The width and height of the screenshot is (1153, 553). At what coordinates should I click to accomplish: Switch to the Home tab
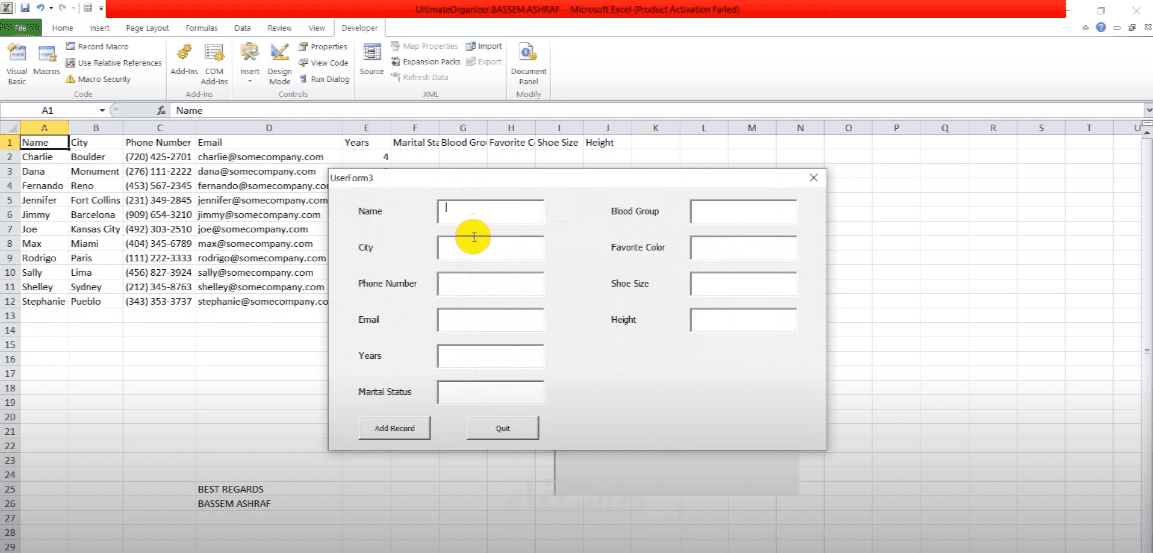(x=63, y=28)
